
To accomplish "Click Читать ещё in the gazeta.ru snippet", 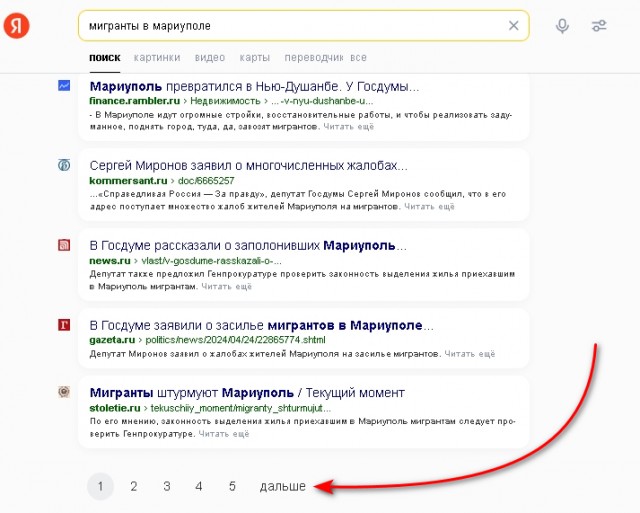I will click(469, 354).
